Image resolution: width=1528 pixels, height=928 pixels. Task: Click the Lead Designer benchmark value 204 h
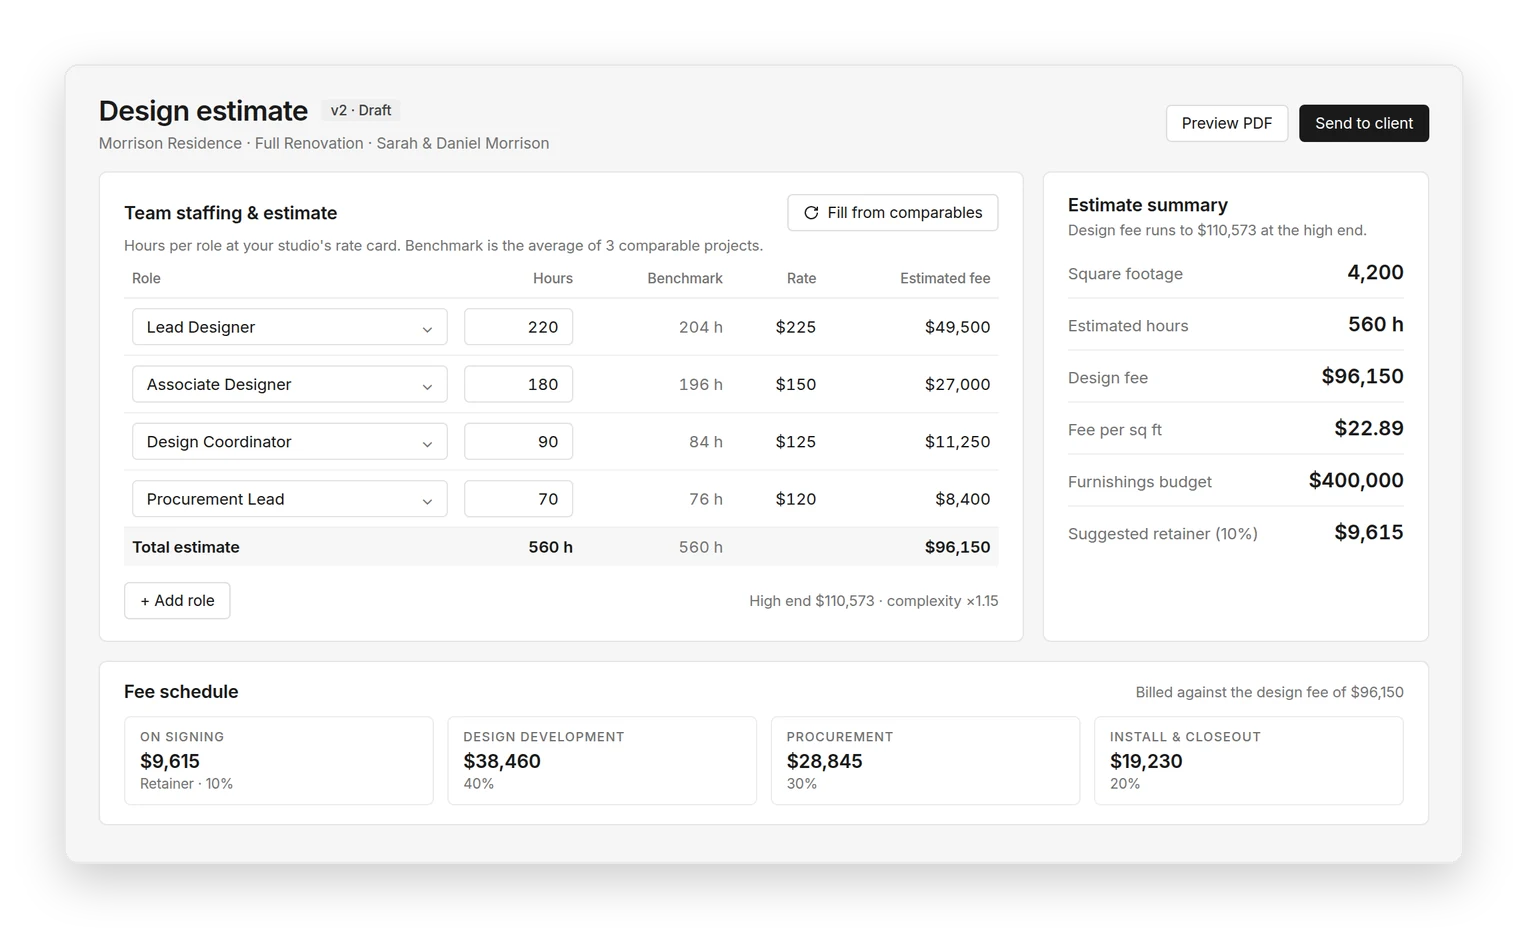[700, 327]
